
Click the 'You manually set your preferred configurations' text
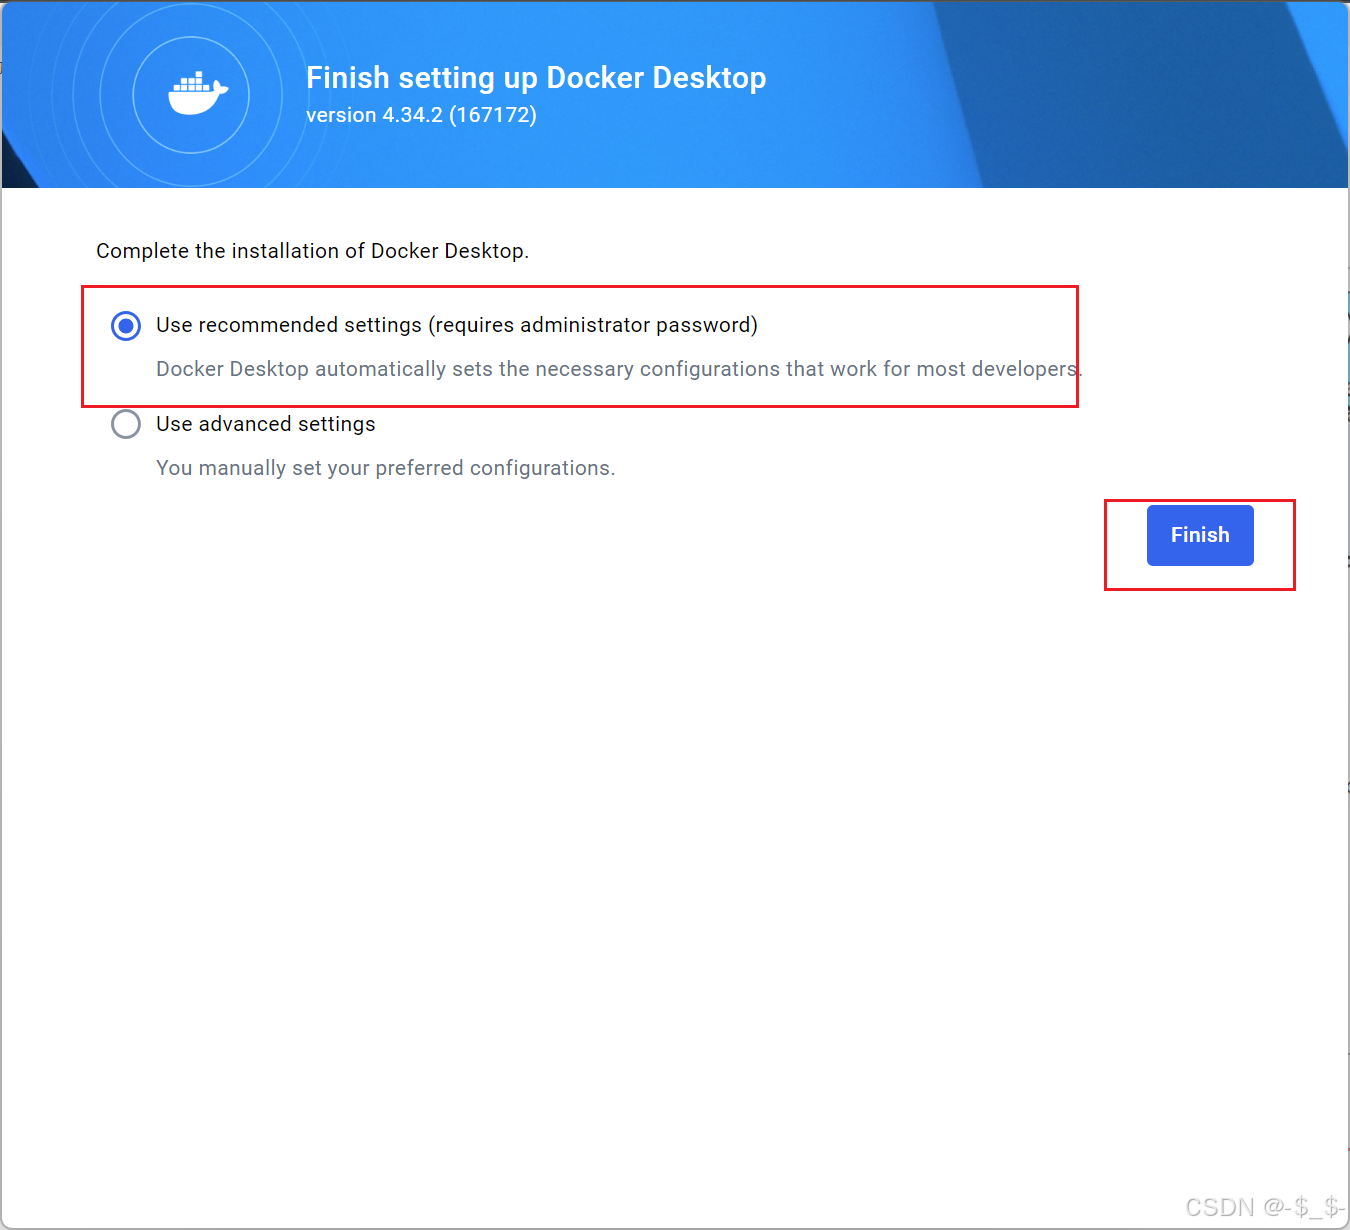pyautogui.click(x=386, y=468)
